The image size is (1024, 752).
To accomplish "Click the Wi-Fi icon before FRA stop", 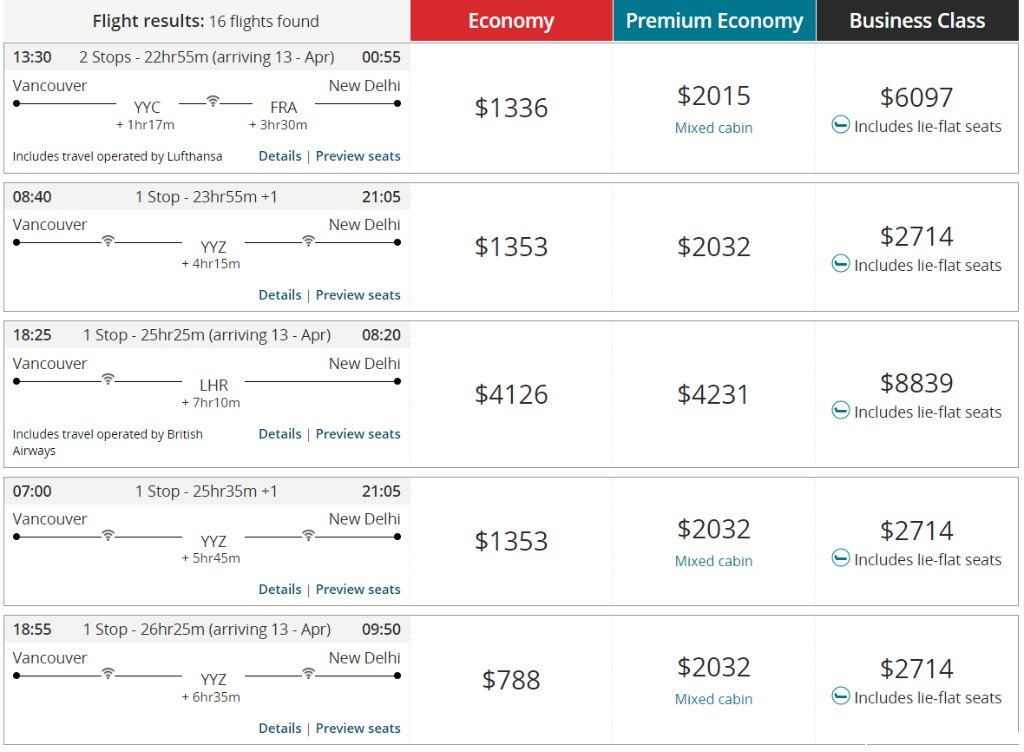I will point(213,101).
